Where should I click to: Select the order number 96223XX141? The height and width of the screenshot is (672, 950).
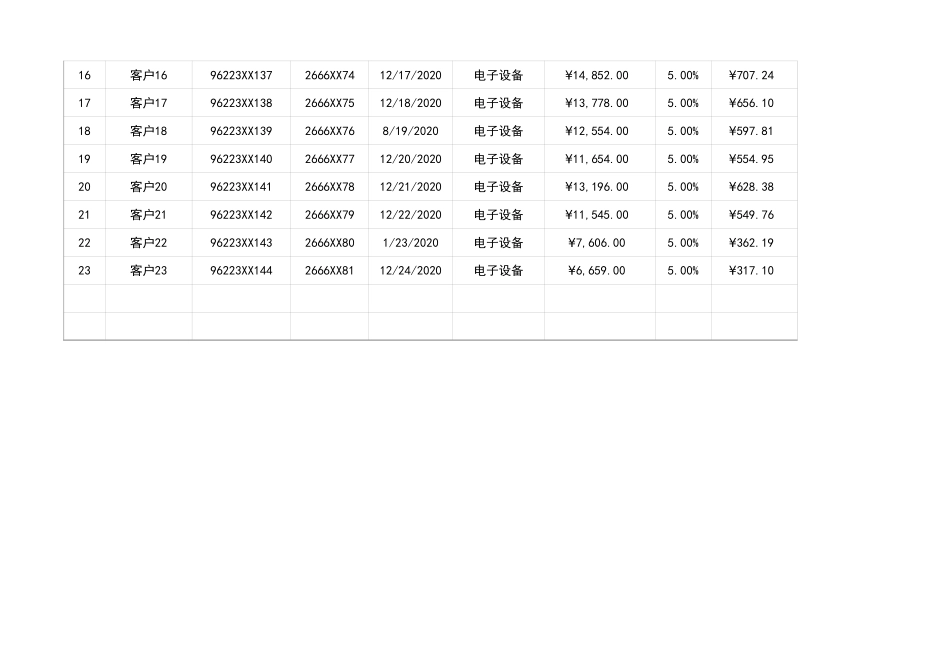[x=241, y=187]
